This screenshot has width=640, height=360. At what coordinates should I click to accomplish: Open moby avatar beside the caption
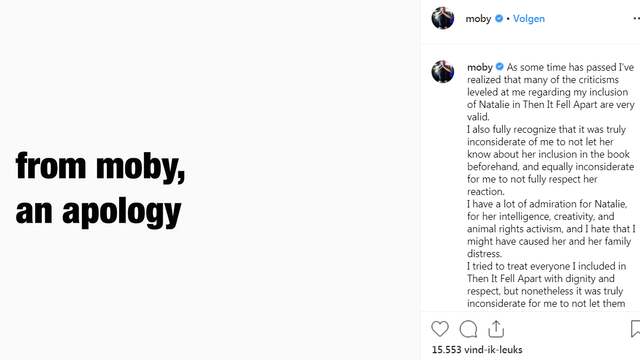click(x=443, y=71)
